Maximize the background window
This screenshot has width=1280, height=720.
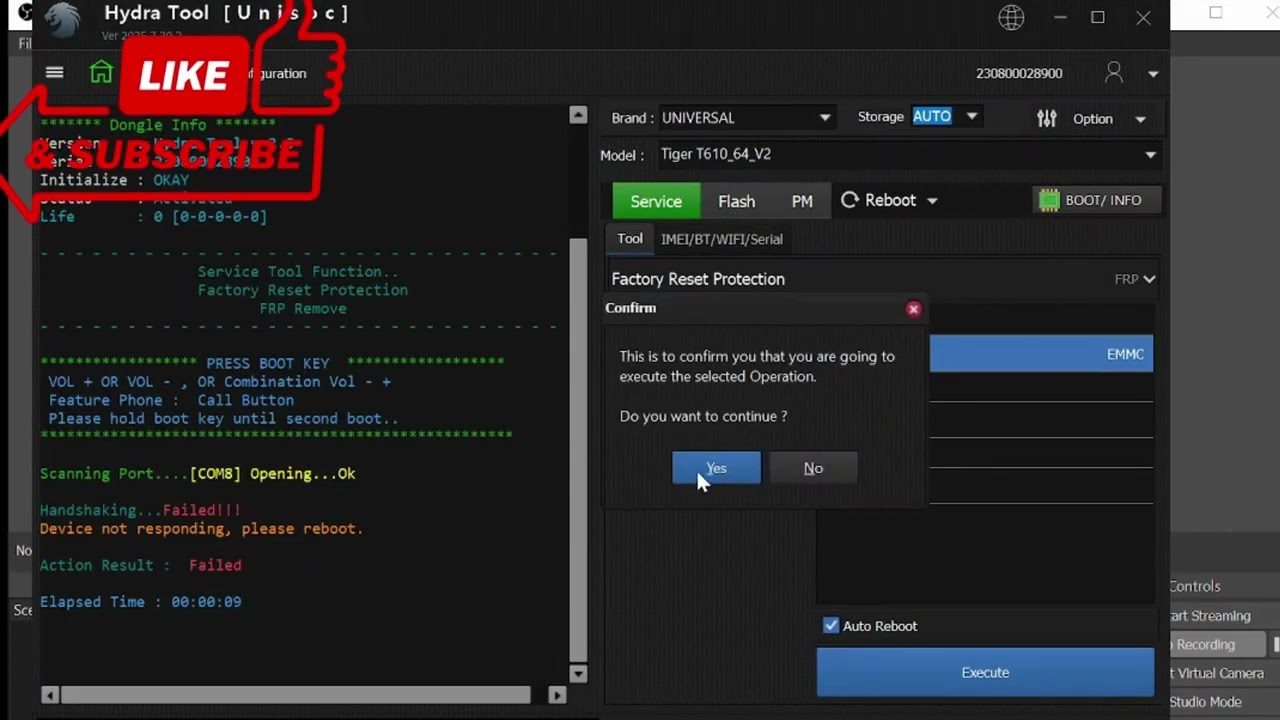pos(1216,13)
